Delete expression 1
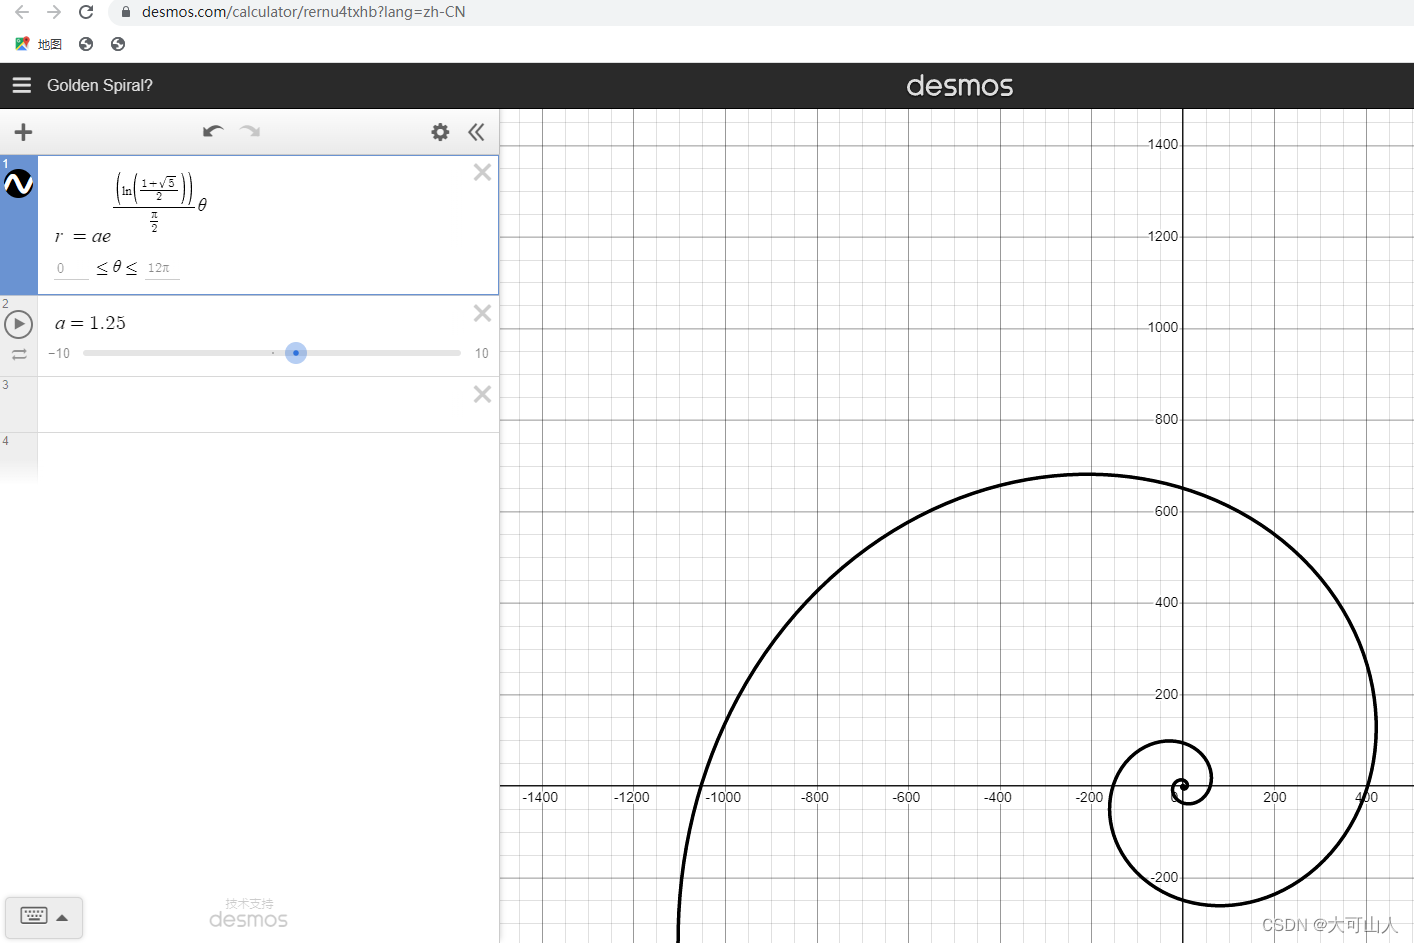This screenshot has width=1414, height=943. pyautogui.click(x=482, y=172)
